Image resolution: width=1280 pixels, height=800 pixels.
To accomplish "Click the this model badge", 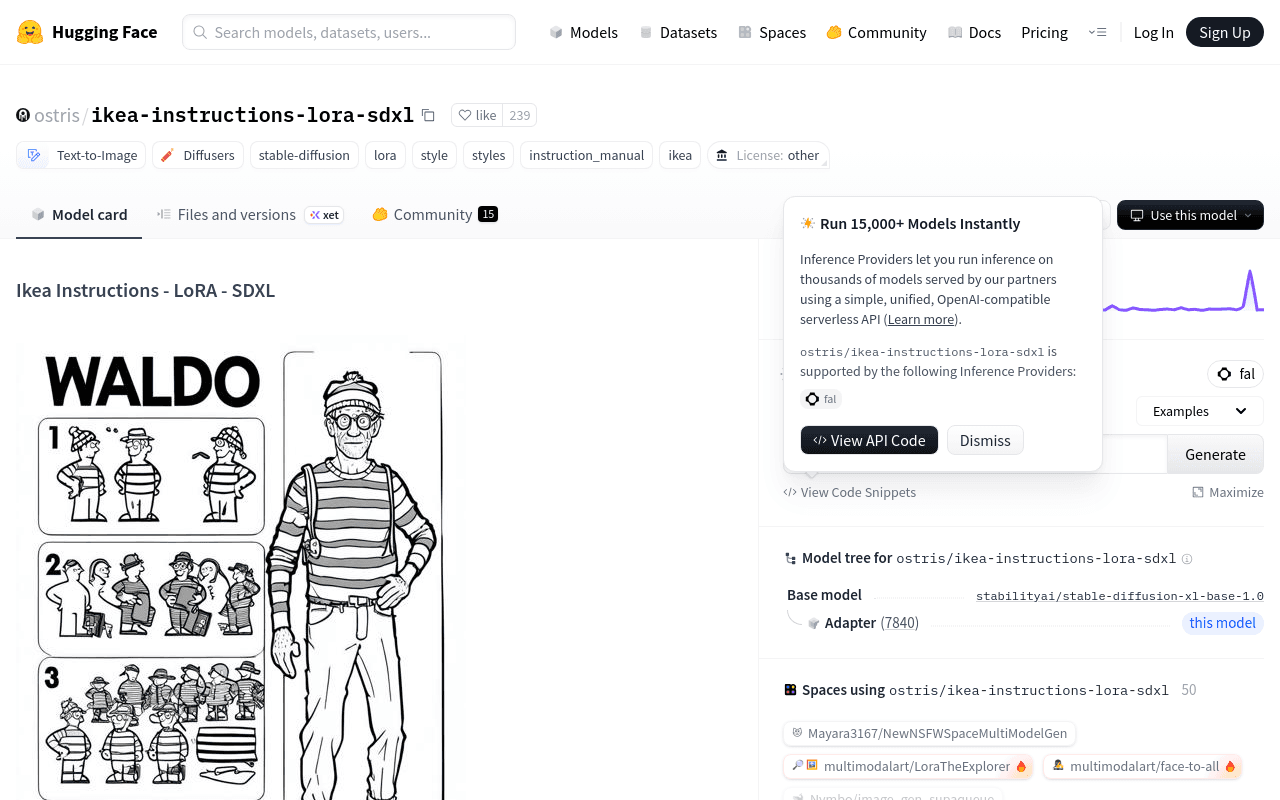I will click(x=1222, y=623).
